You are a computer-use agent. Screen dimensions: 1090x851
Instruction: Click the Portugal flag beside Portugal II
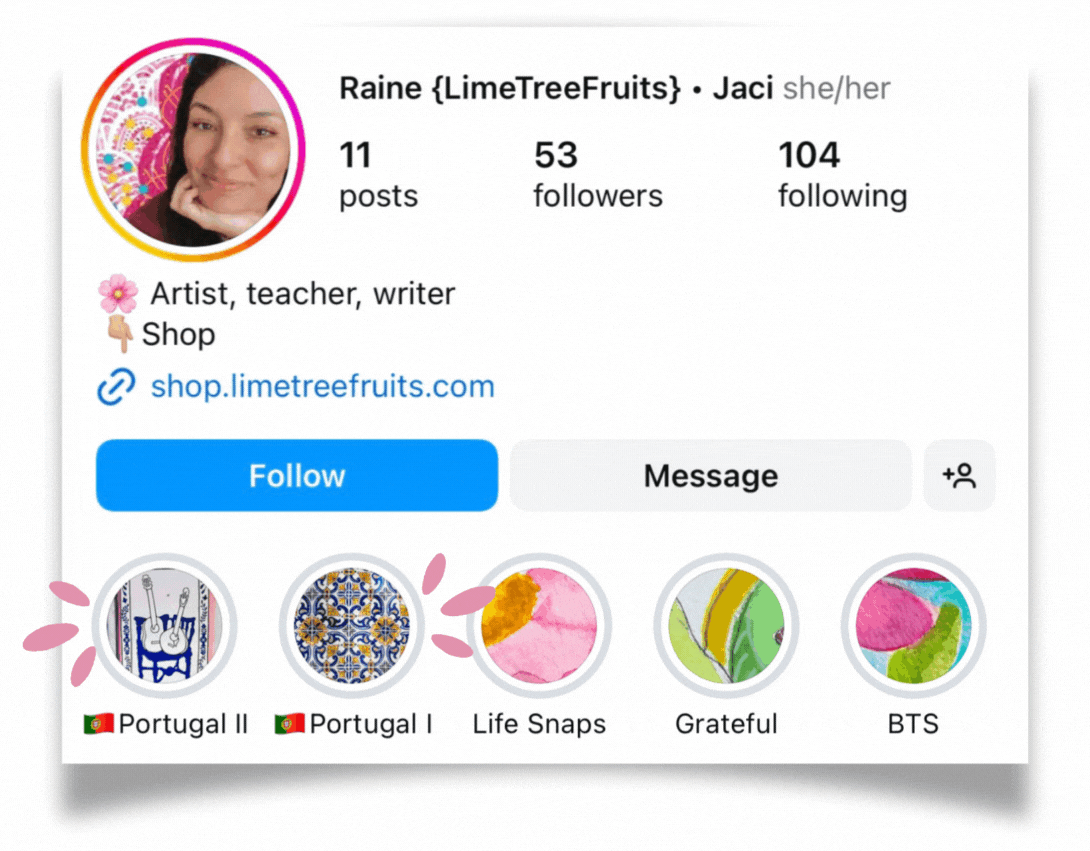(x=99, y=724)
